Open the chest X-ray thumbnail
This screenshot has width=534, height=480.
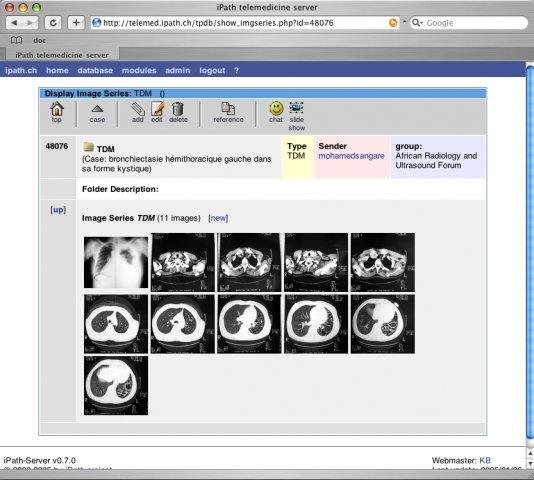point(116,263)
